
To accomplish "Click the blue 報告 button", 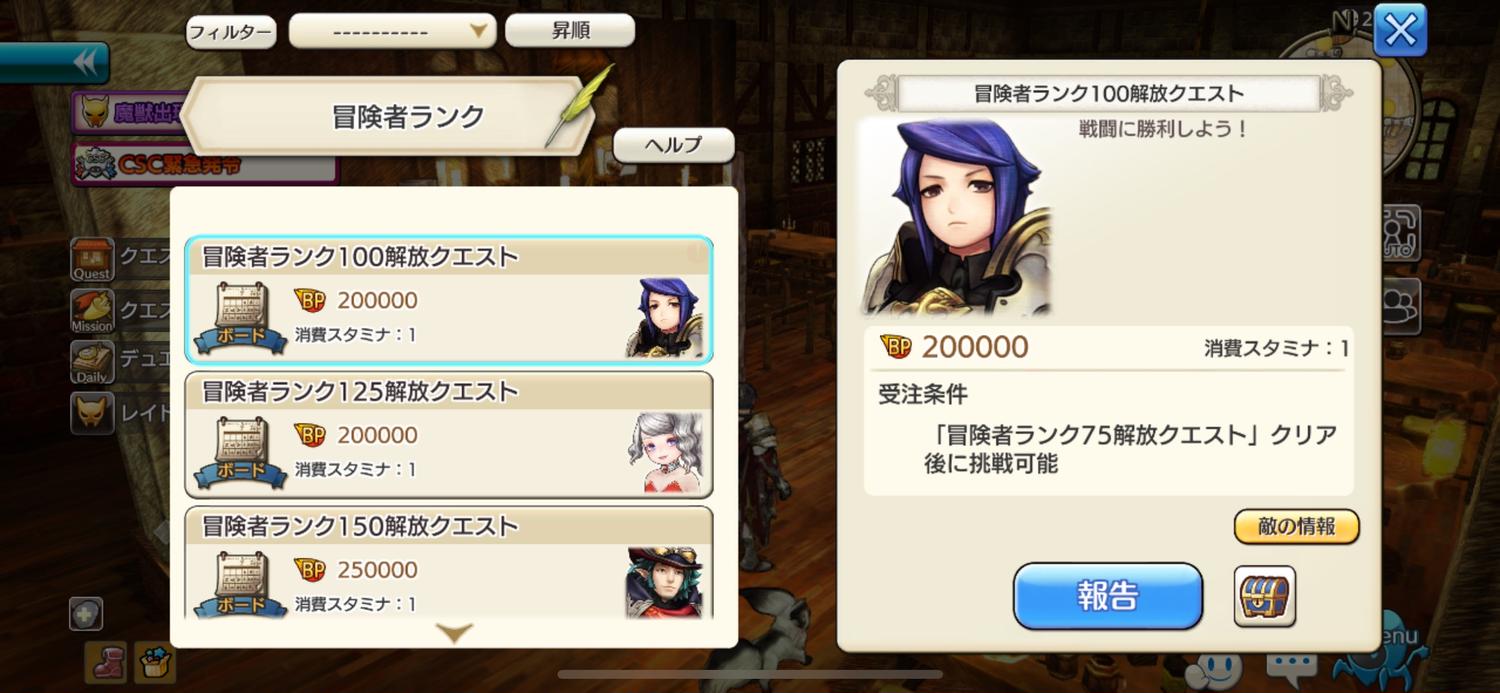I will click(x=1108, y=596).
